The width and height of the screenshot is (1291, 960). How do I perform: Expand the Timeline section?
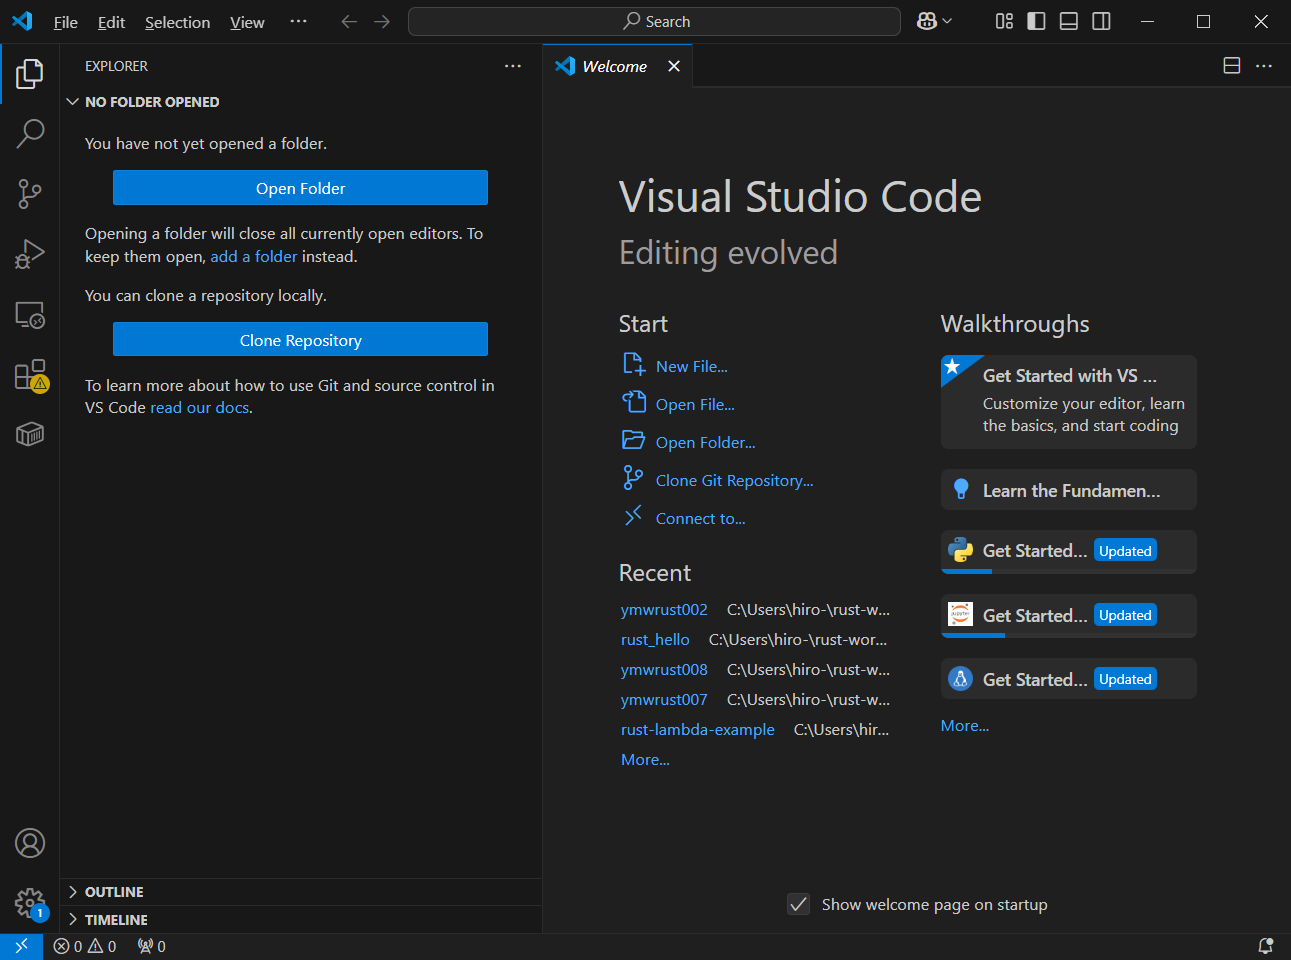[116, 920]
